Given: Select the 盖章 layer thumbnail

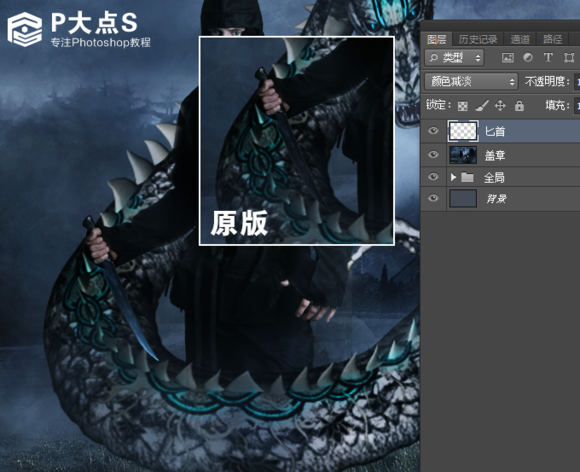Looking at the screenshot, I should click(463, 155).
